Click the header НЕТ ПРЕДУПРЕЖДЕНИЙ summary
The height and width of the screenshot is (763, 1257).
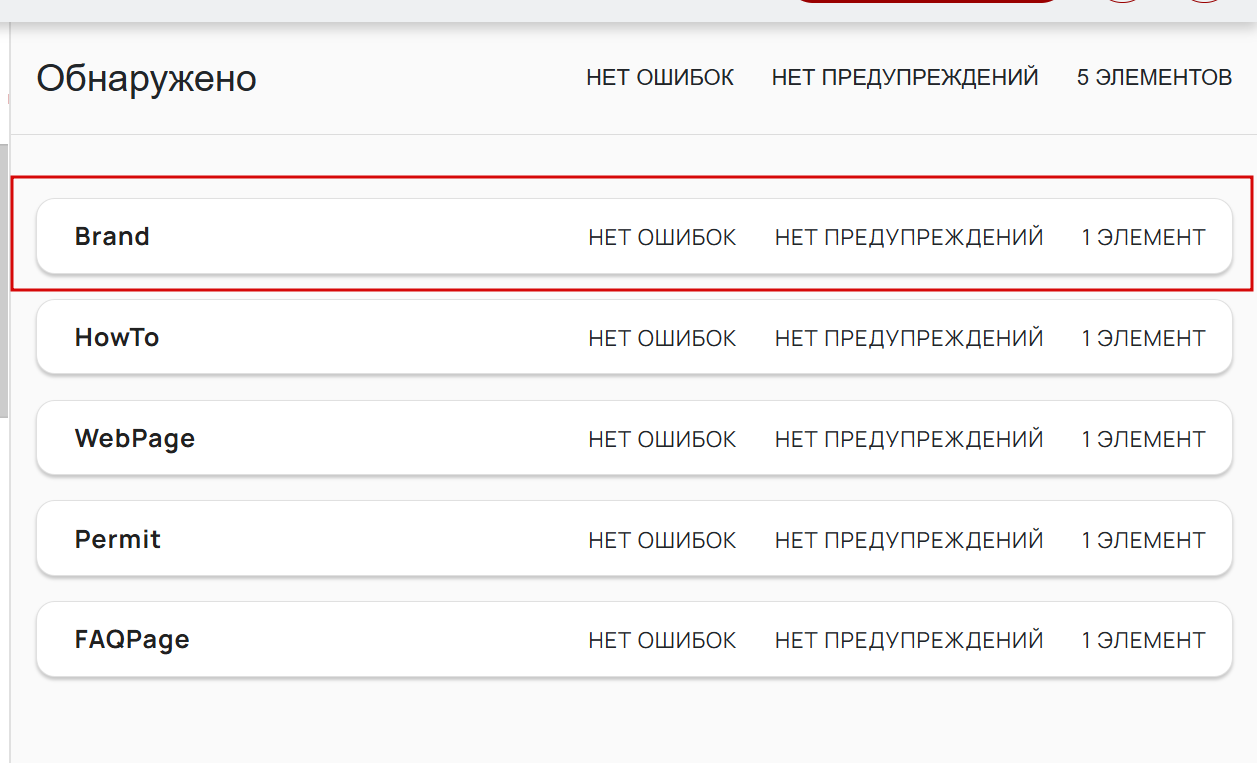905,77
